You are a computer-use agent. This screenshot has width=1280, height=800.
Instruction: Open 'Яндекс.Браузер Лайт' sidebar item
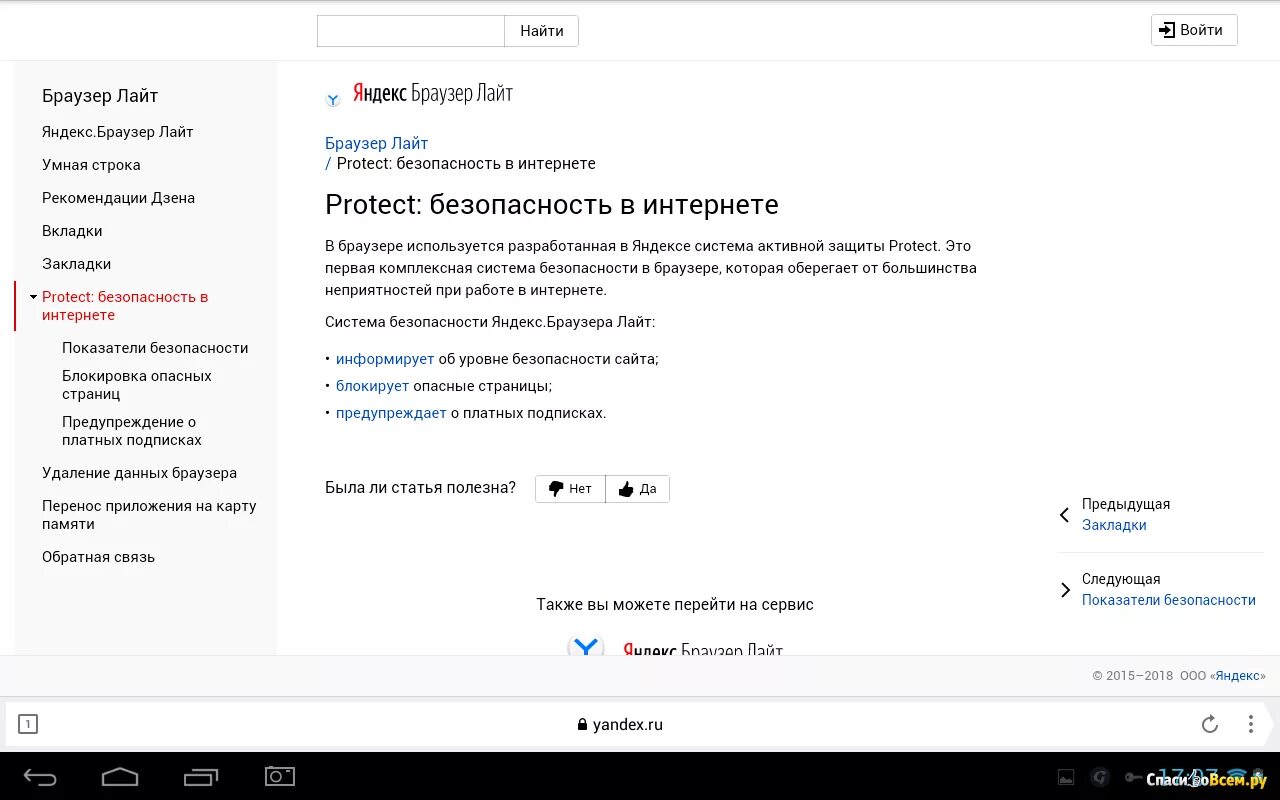pyautogui.click(x=118, y=132)
